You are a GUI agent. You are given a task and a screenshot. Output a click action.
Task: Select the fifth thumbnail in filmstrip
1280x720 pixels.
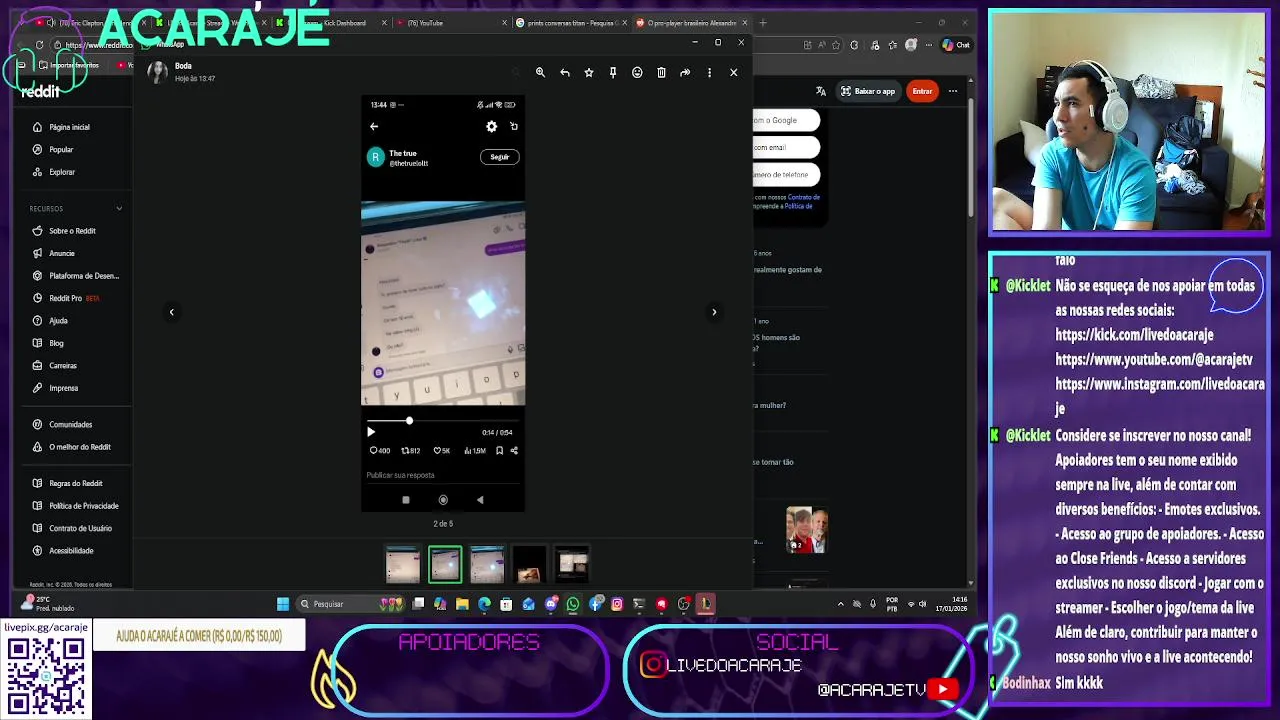pyautogui.click(x=572, y=564)
